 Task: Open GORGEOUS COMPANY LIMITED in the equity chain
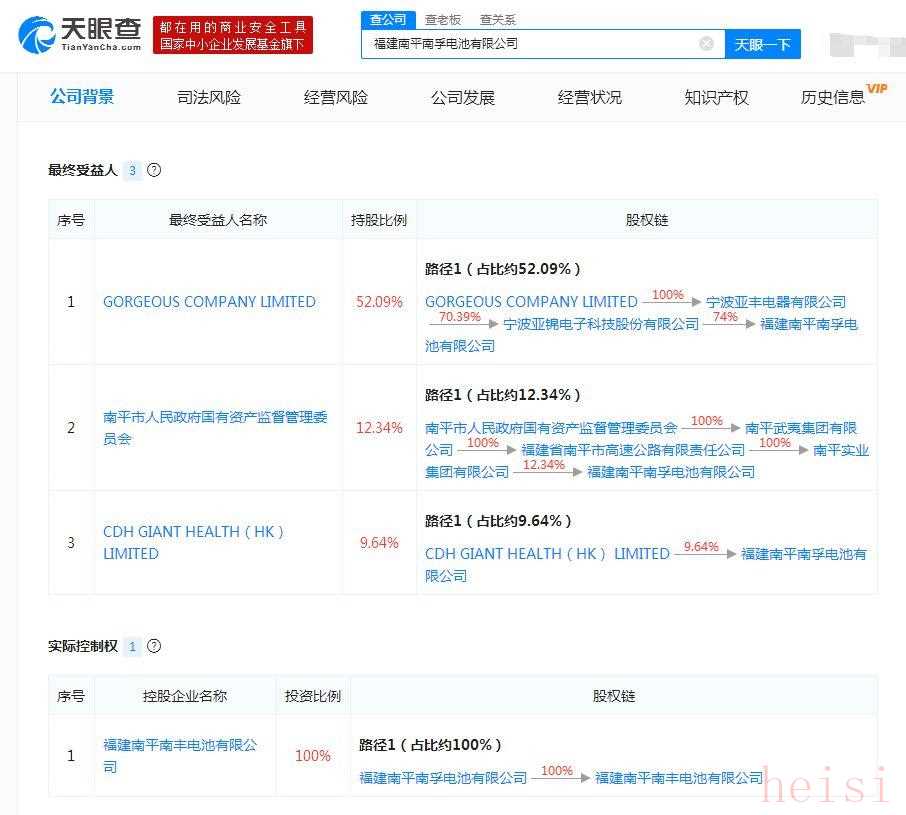click(531, 302)
